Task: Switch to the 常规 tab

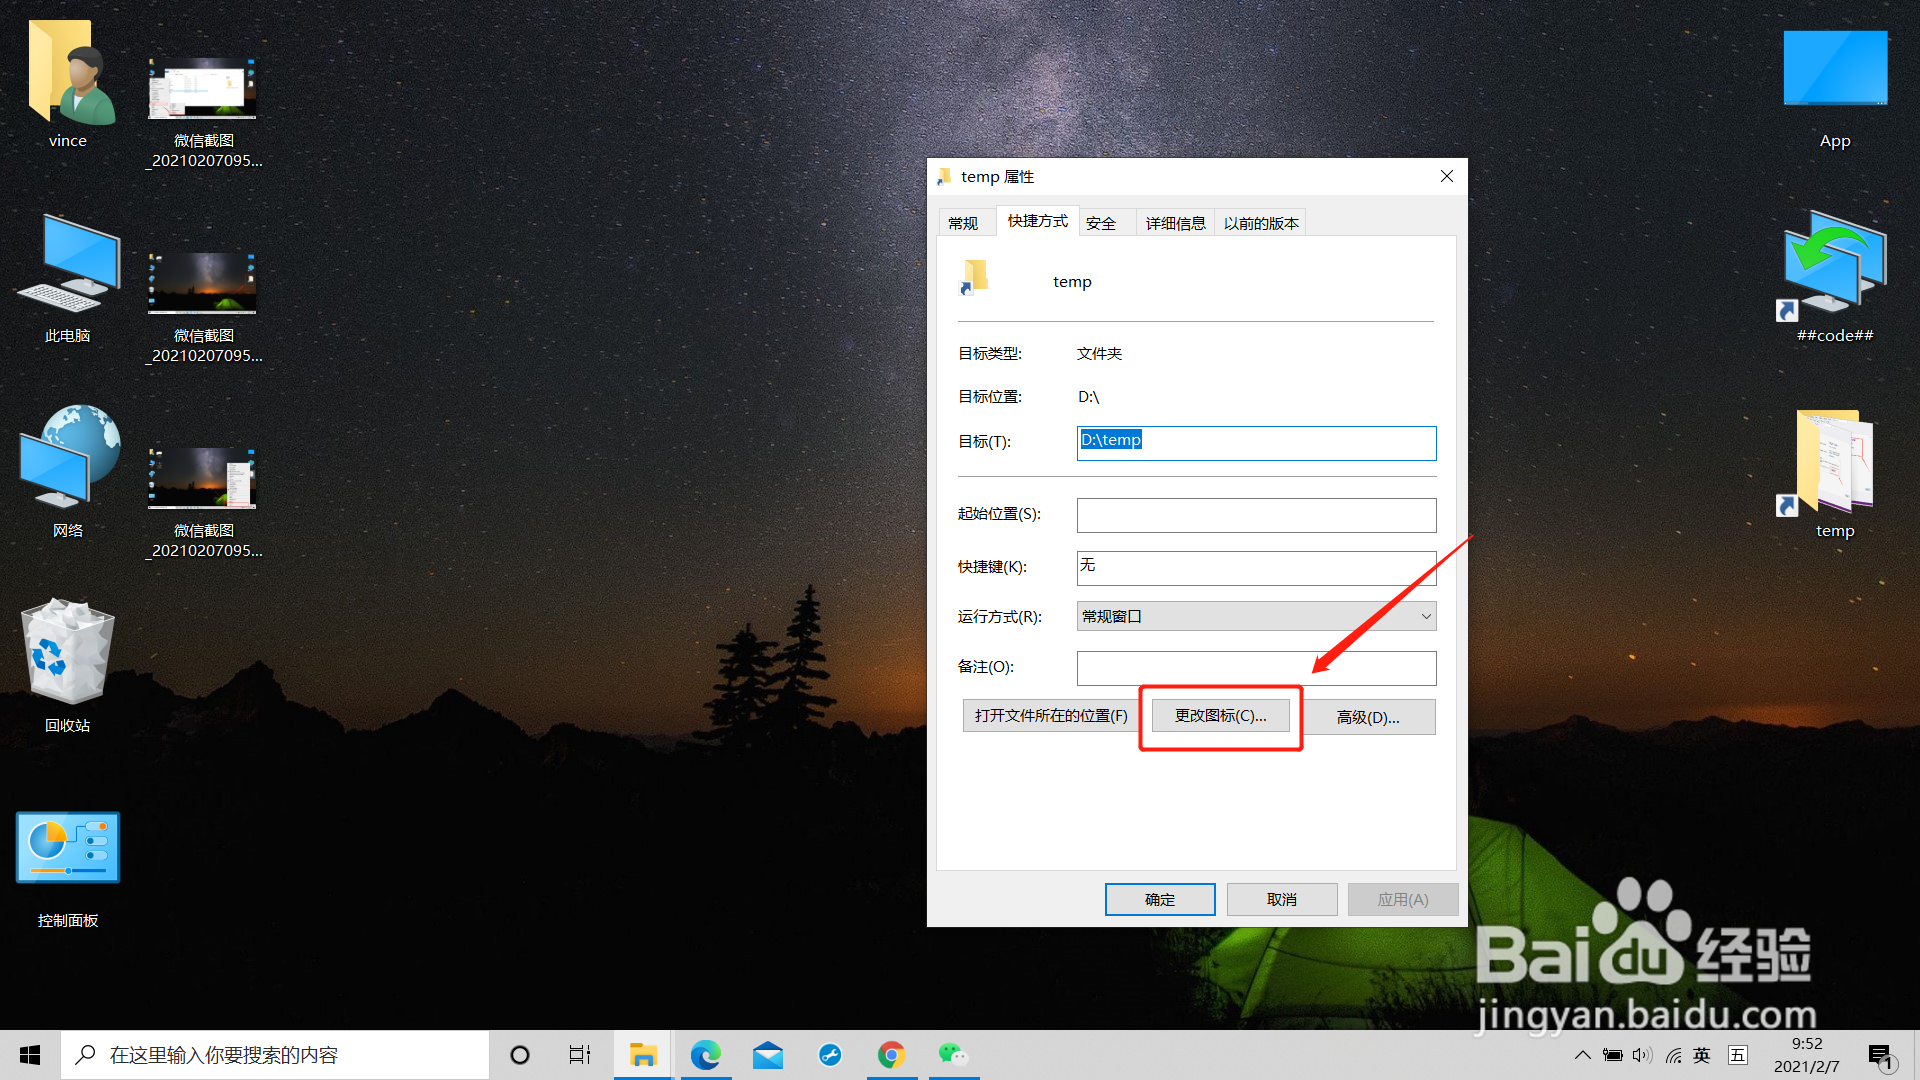Action: 963,223
